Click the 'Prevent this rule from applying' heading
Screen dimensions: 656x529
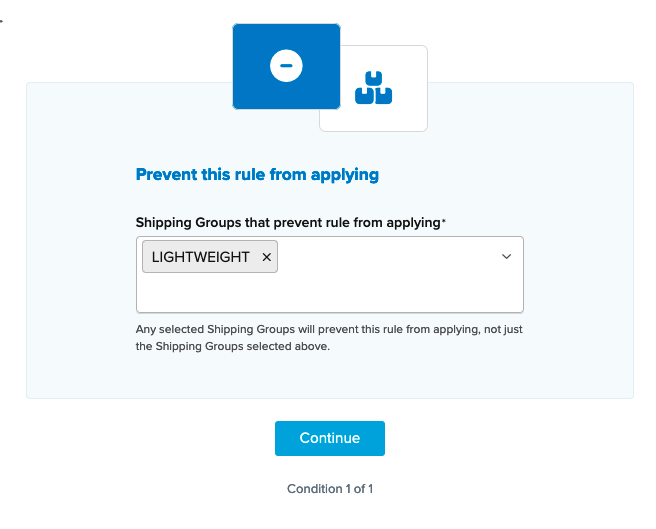(x=257, y=174)
